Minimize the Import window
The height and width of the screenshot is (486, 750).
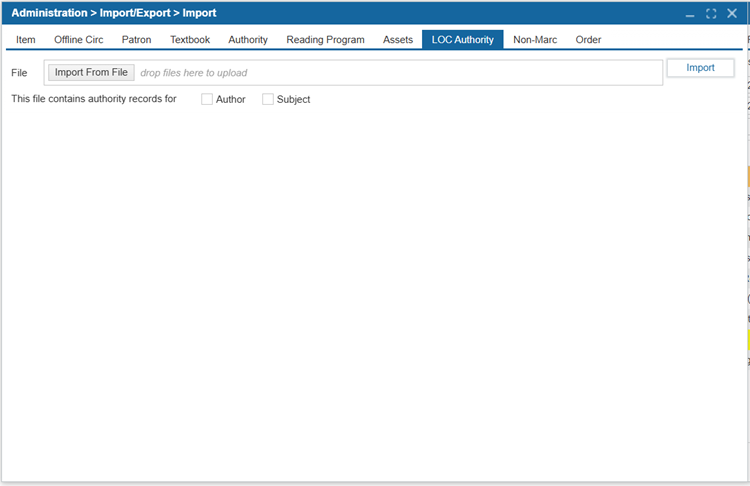[x=690, y=14]
